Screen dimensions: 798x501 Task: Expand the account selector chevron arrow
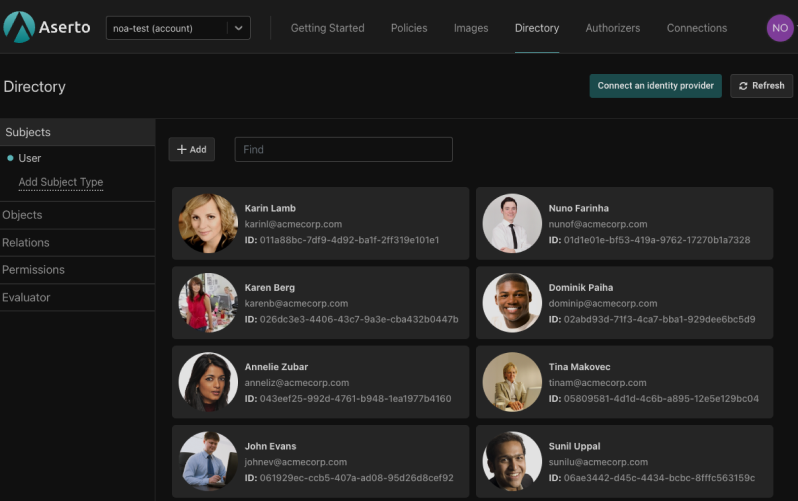[239, 28]
